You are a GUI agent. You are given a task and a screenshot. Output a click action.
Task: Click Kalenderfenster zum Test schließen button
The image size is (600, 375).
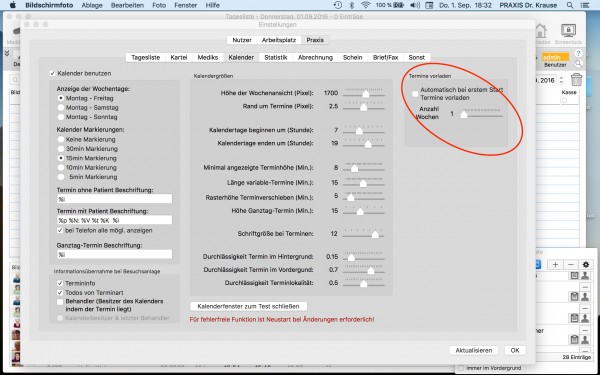pyautogui.click(x=248, y=306)
